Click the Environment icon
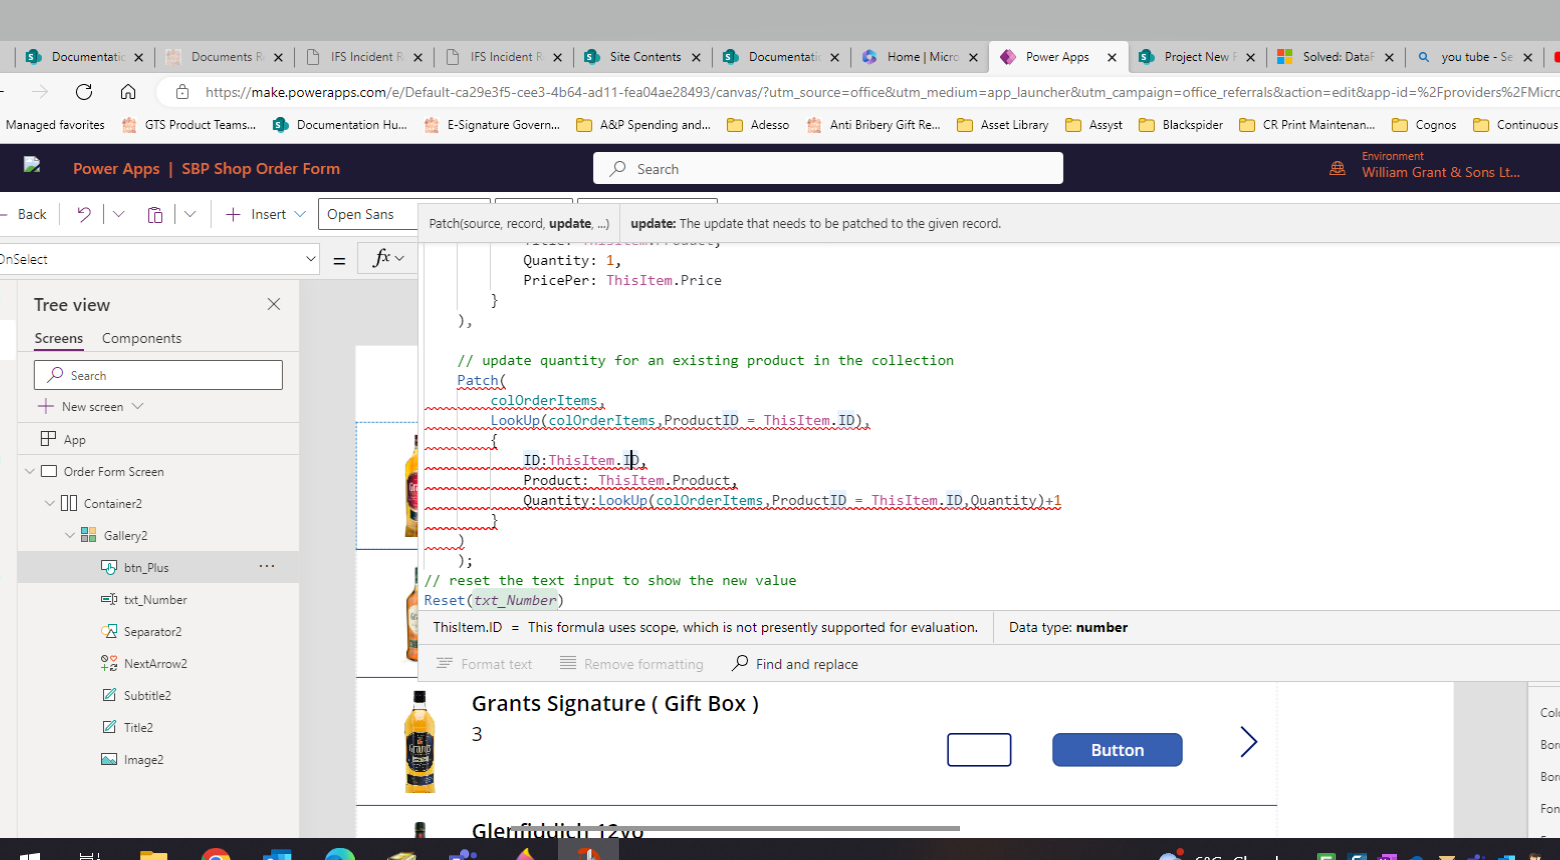Screen dimensions: 1560x860 (1337, 168)
